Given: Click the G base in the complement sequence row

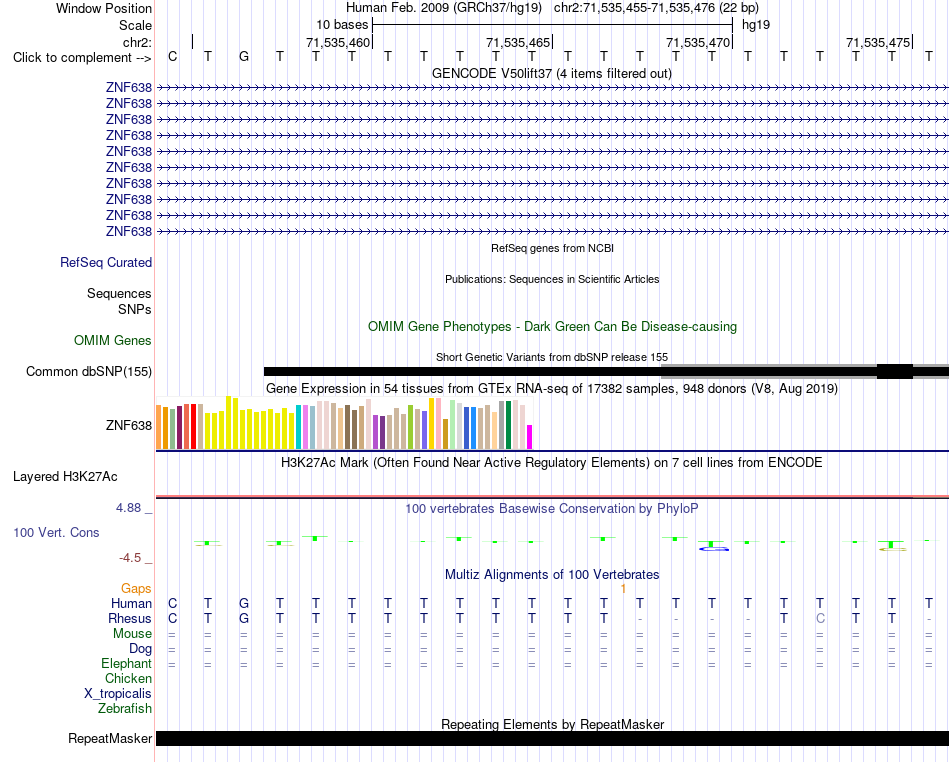Looking at the screenshot, I should (x=244, y=57).
